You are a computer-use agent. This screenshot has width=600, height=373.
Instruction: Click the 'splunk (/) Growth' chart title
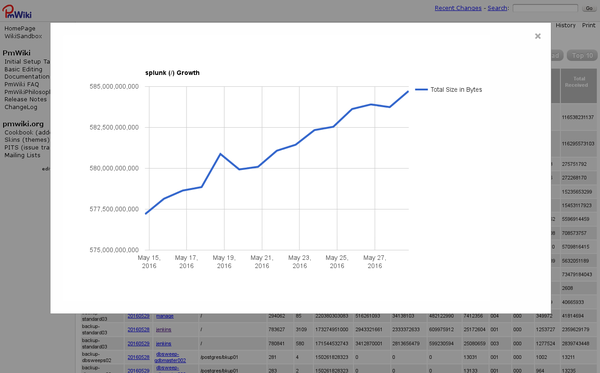172,73
